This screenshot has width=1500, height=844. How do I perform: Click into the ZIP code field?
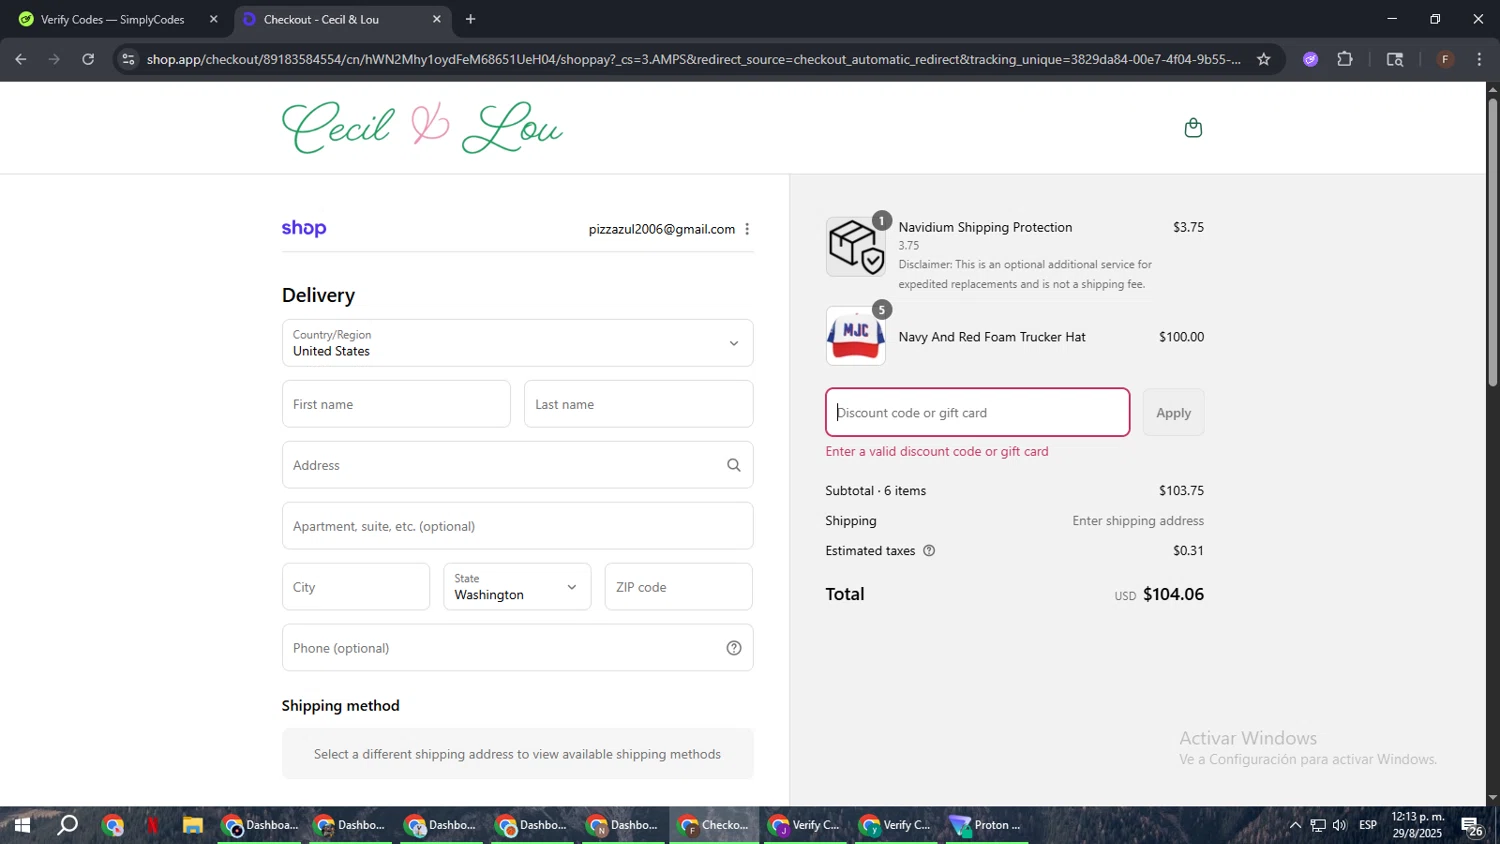click(x=678, y=587)
